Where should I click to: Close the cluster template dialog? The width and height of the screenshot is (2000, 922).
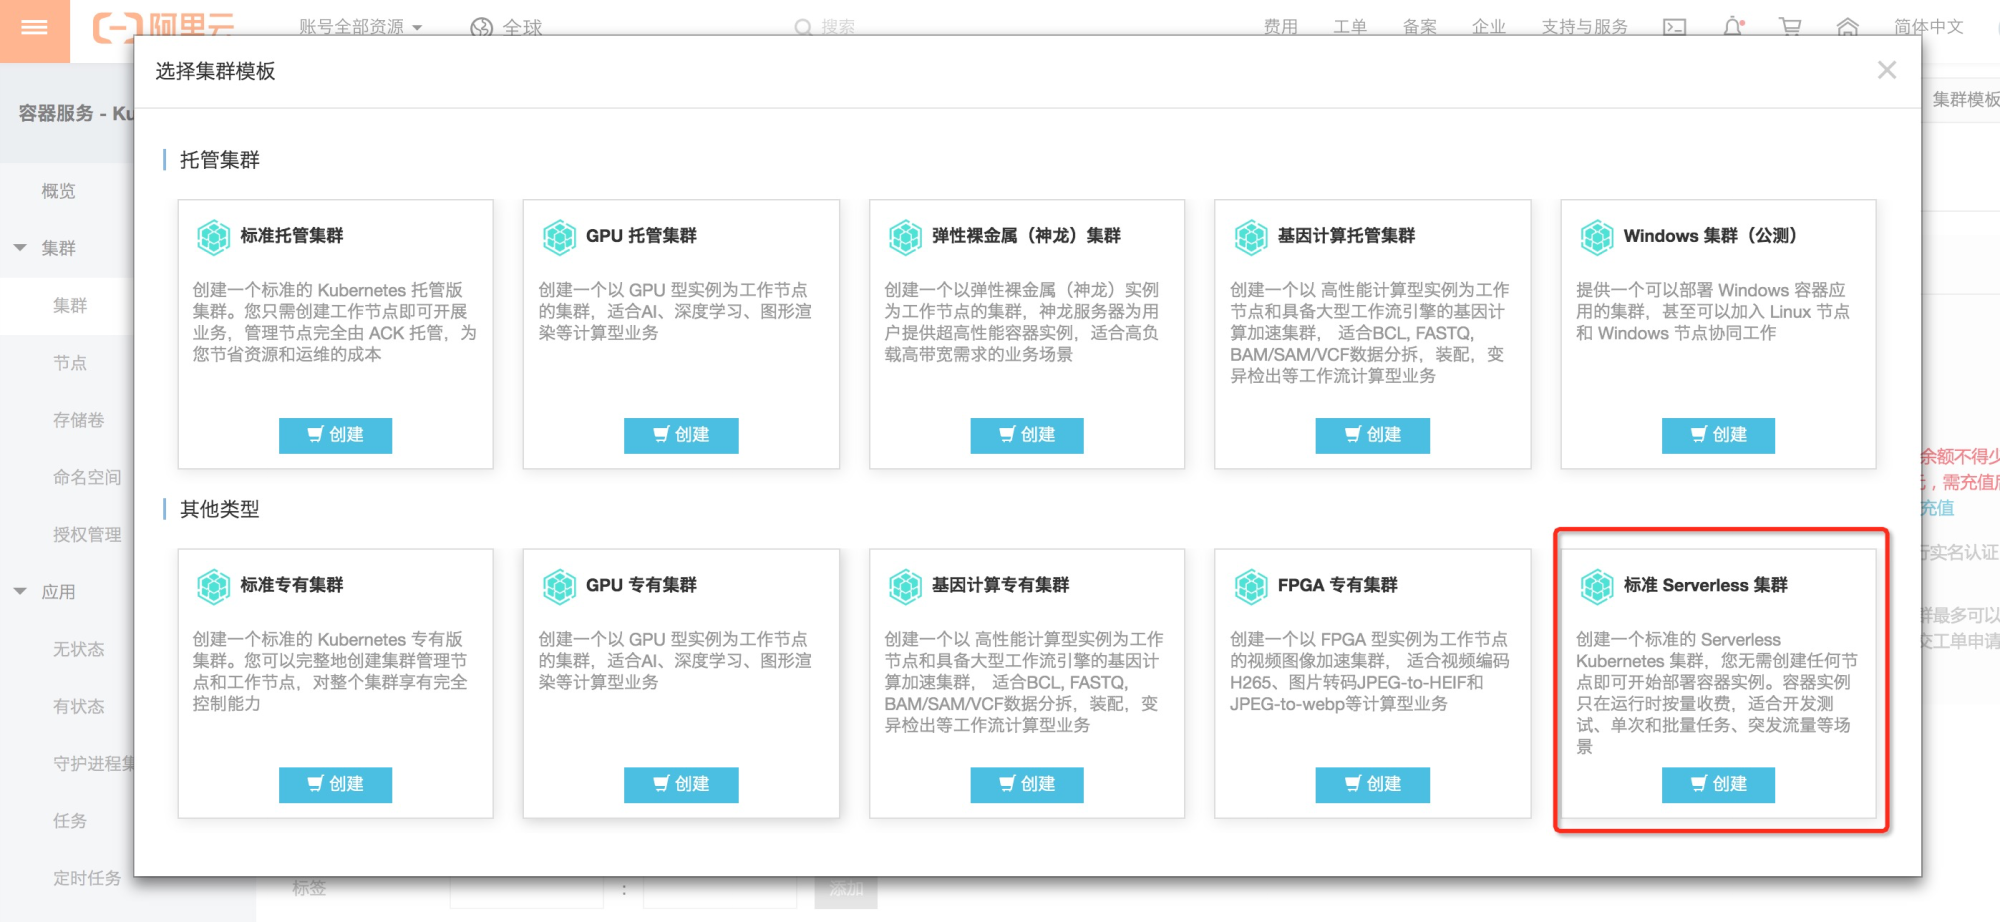[1886, 70]
